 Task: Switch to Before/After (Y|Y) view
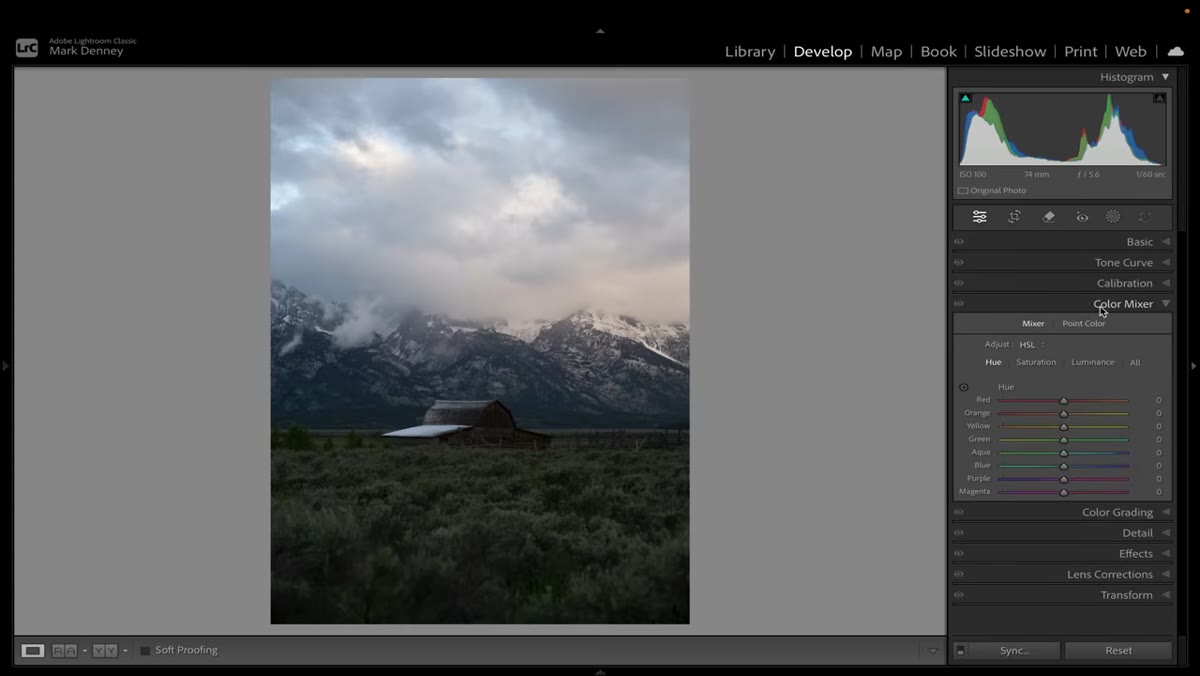tap(105, 650)
